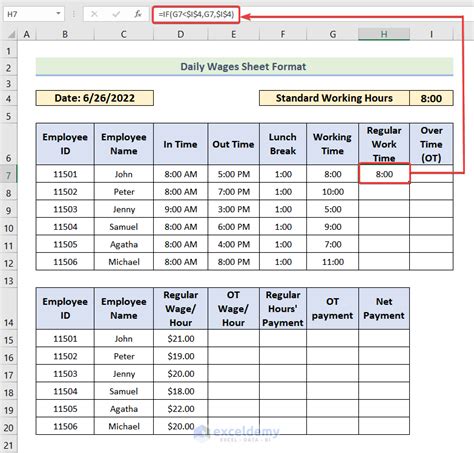The width and height of the screenshot is (474, 453).
Task: Select row 2 header
Action: tap(9, 68)
